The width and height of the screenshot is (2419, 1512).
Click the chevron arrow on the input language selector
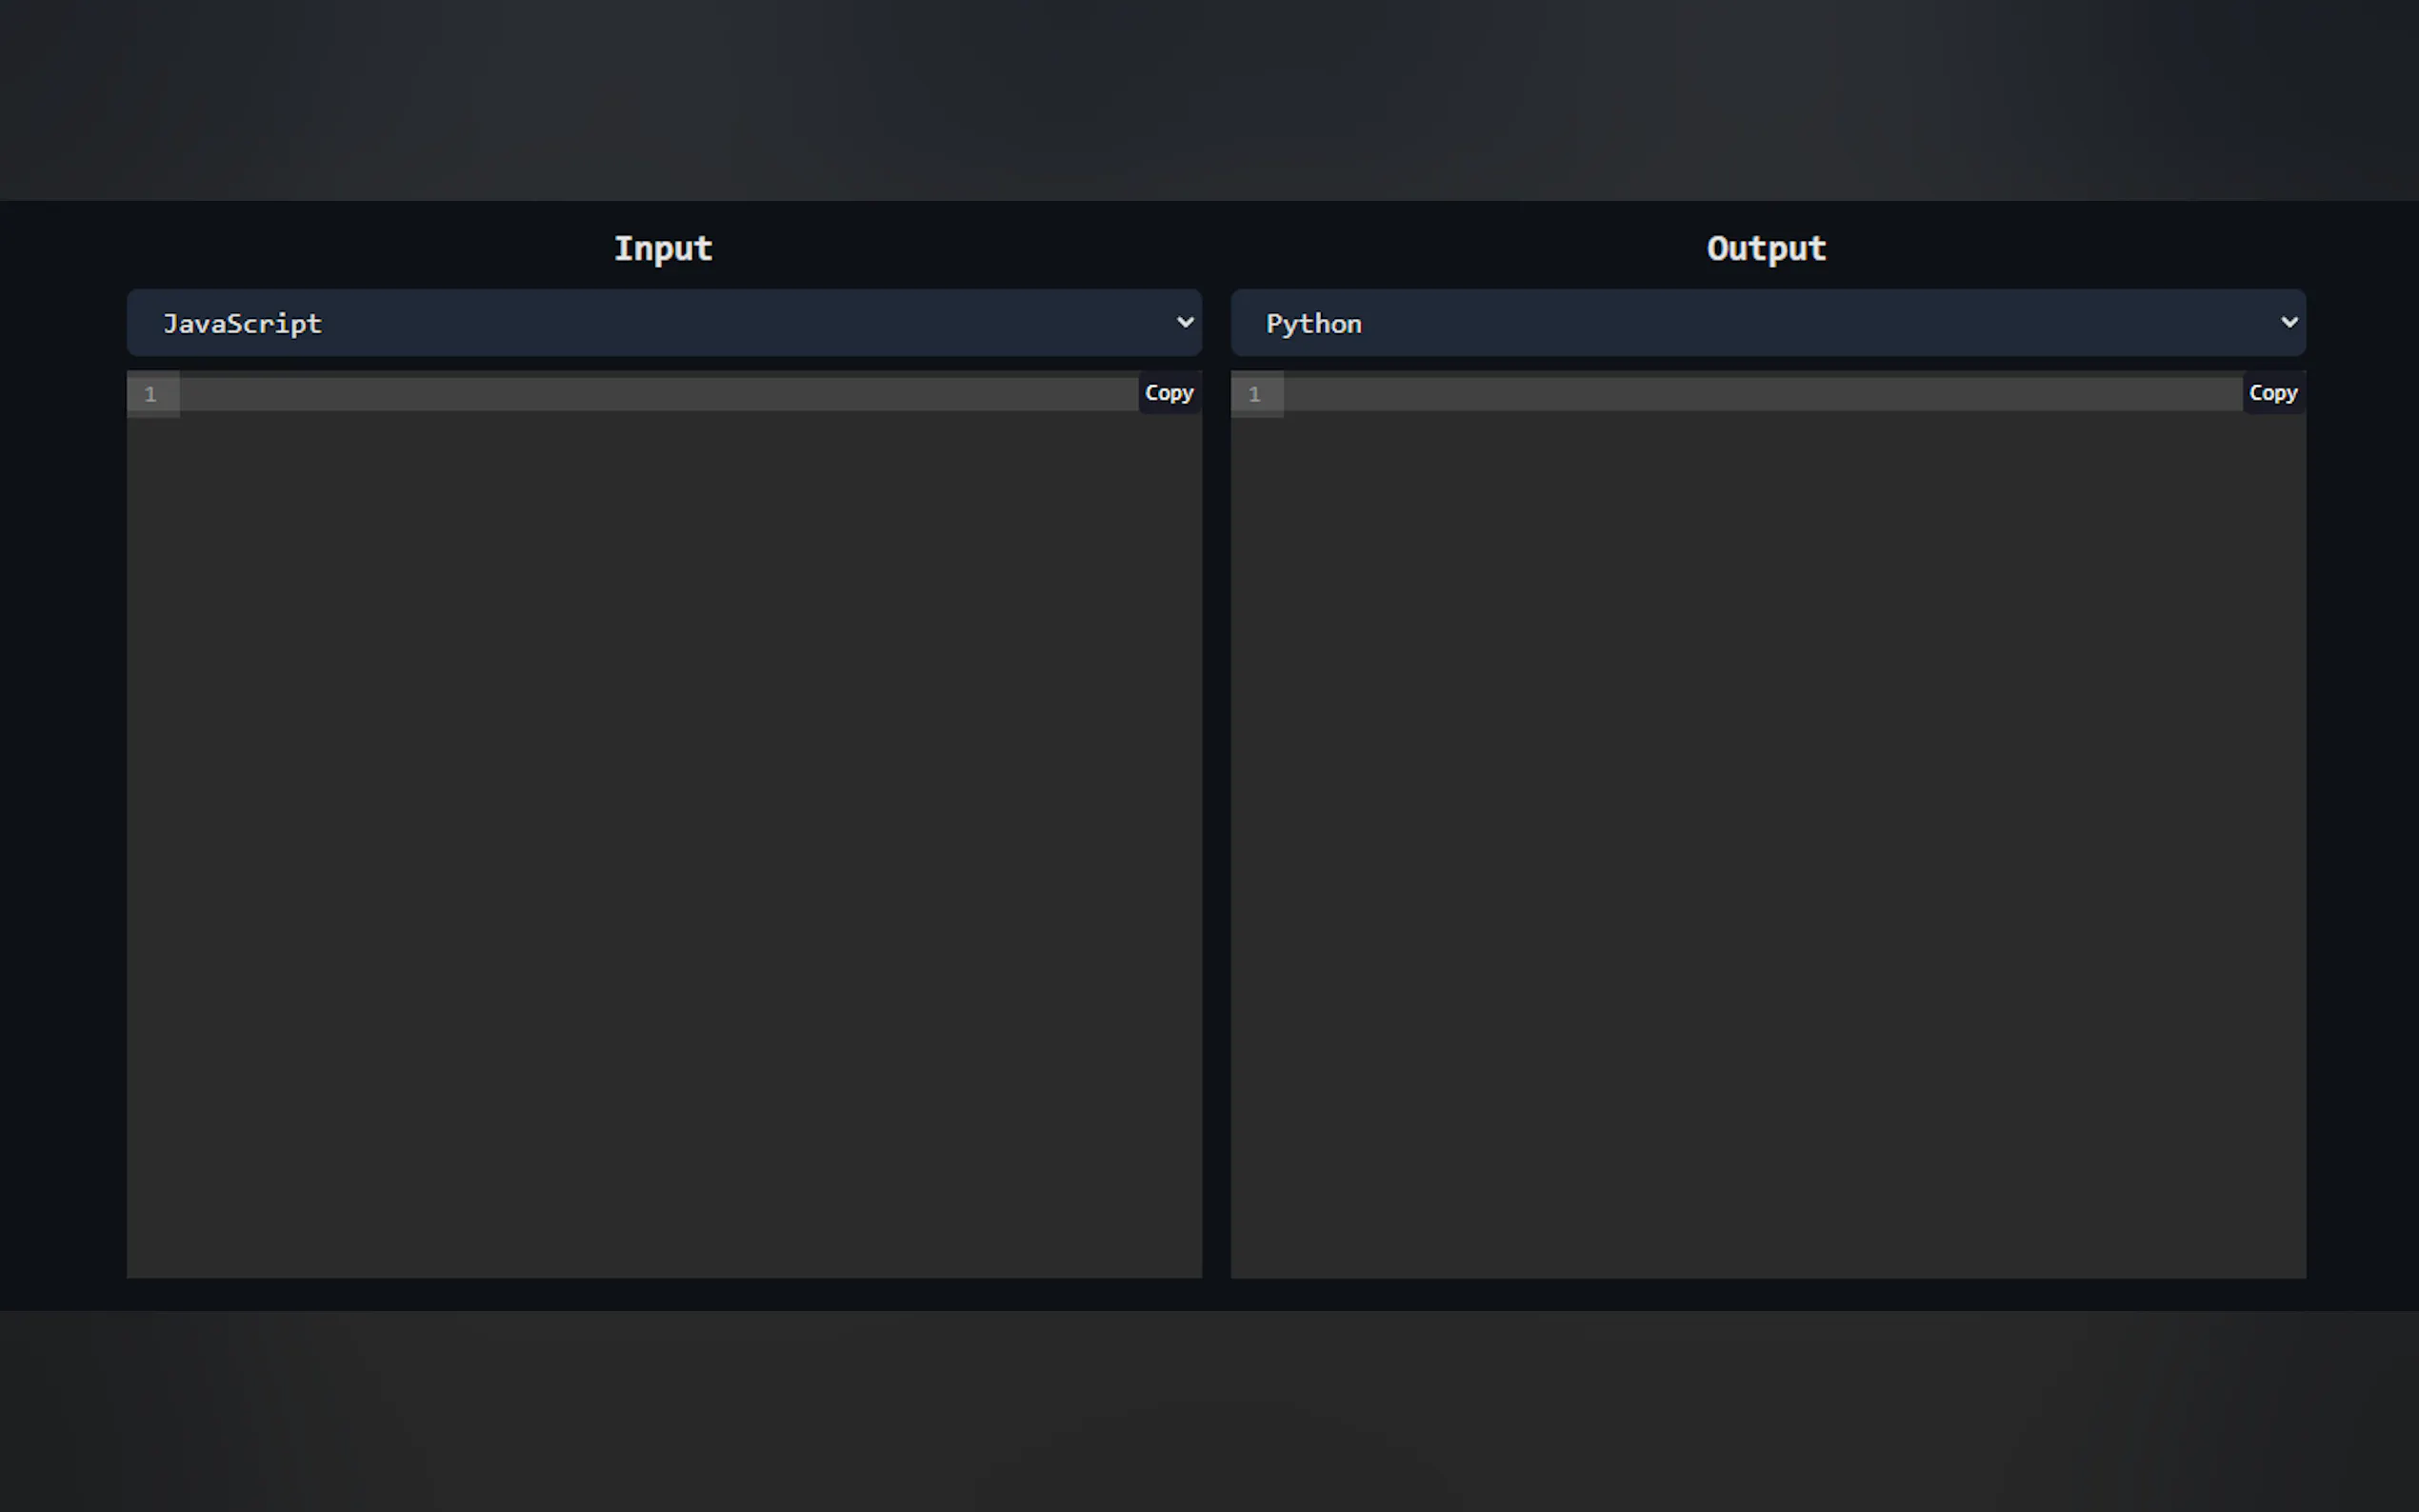[x=1185, y=322]
